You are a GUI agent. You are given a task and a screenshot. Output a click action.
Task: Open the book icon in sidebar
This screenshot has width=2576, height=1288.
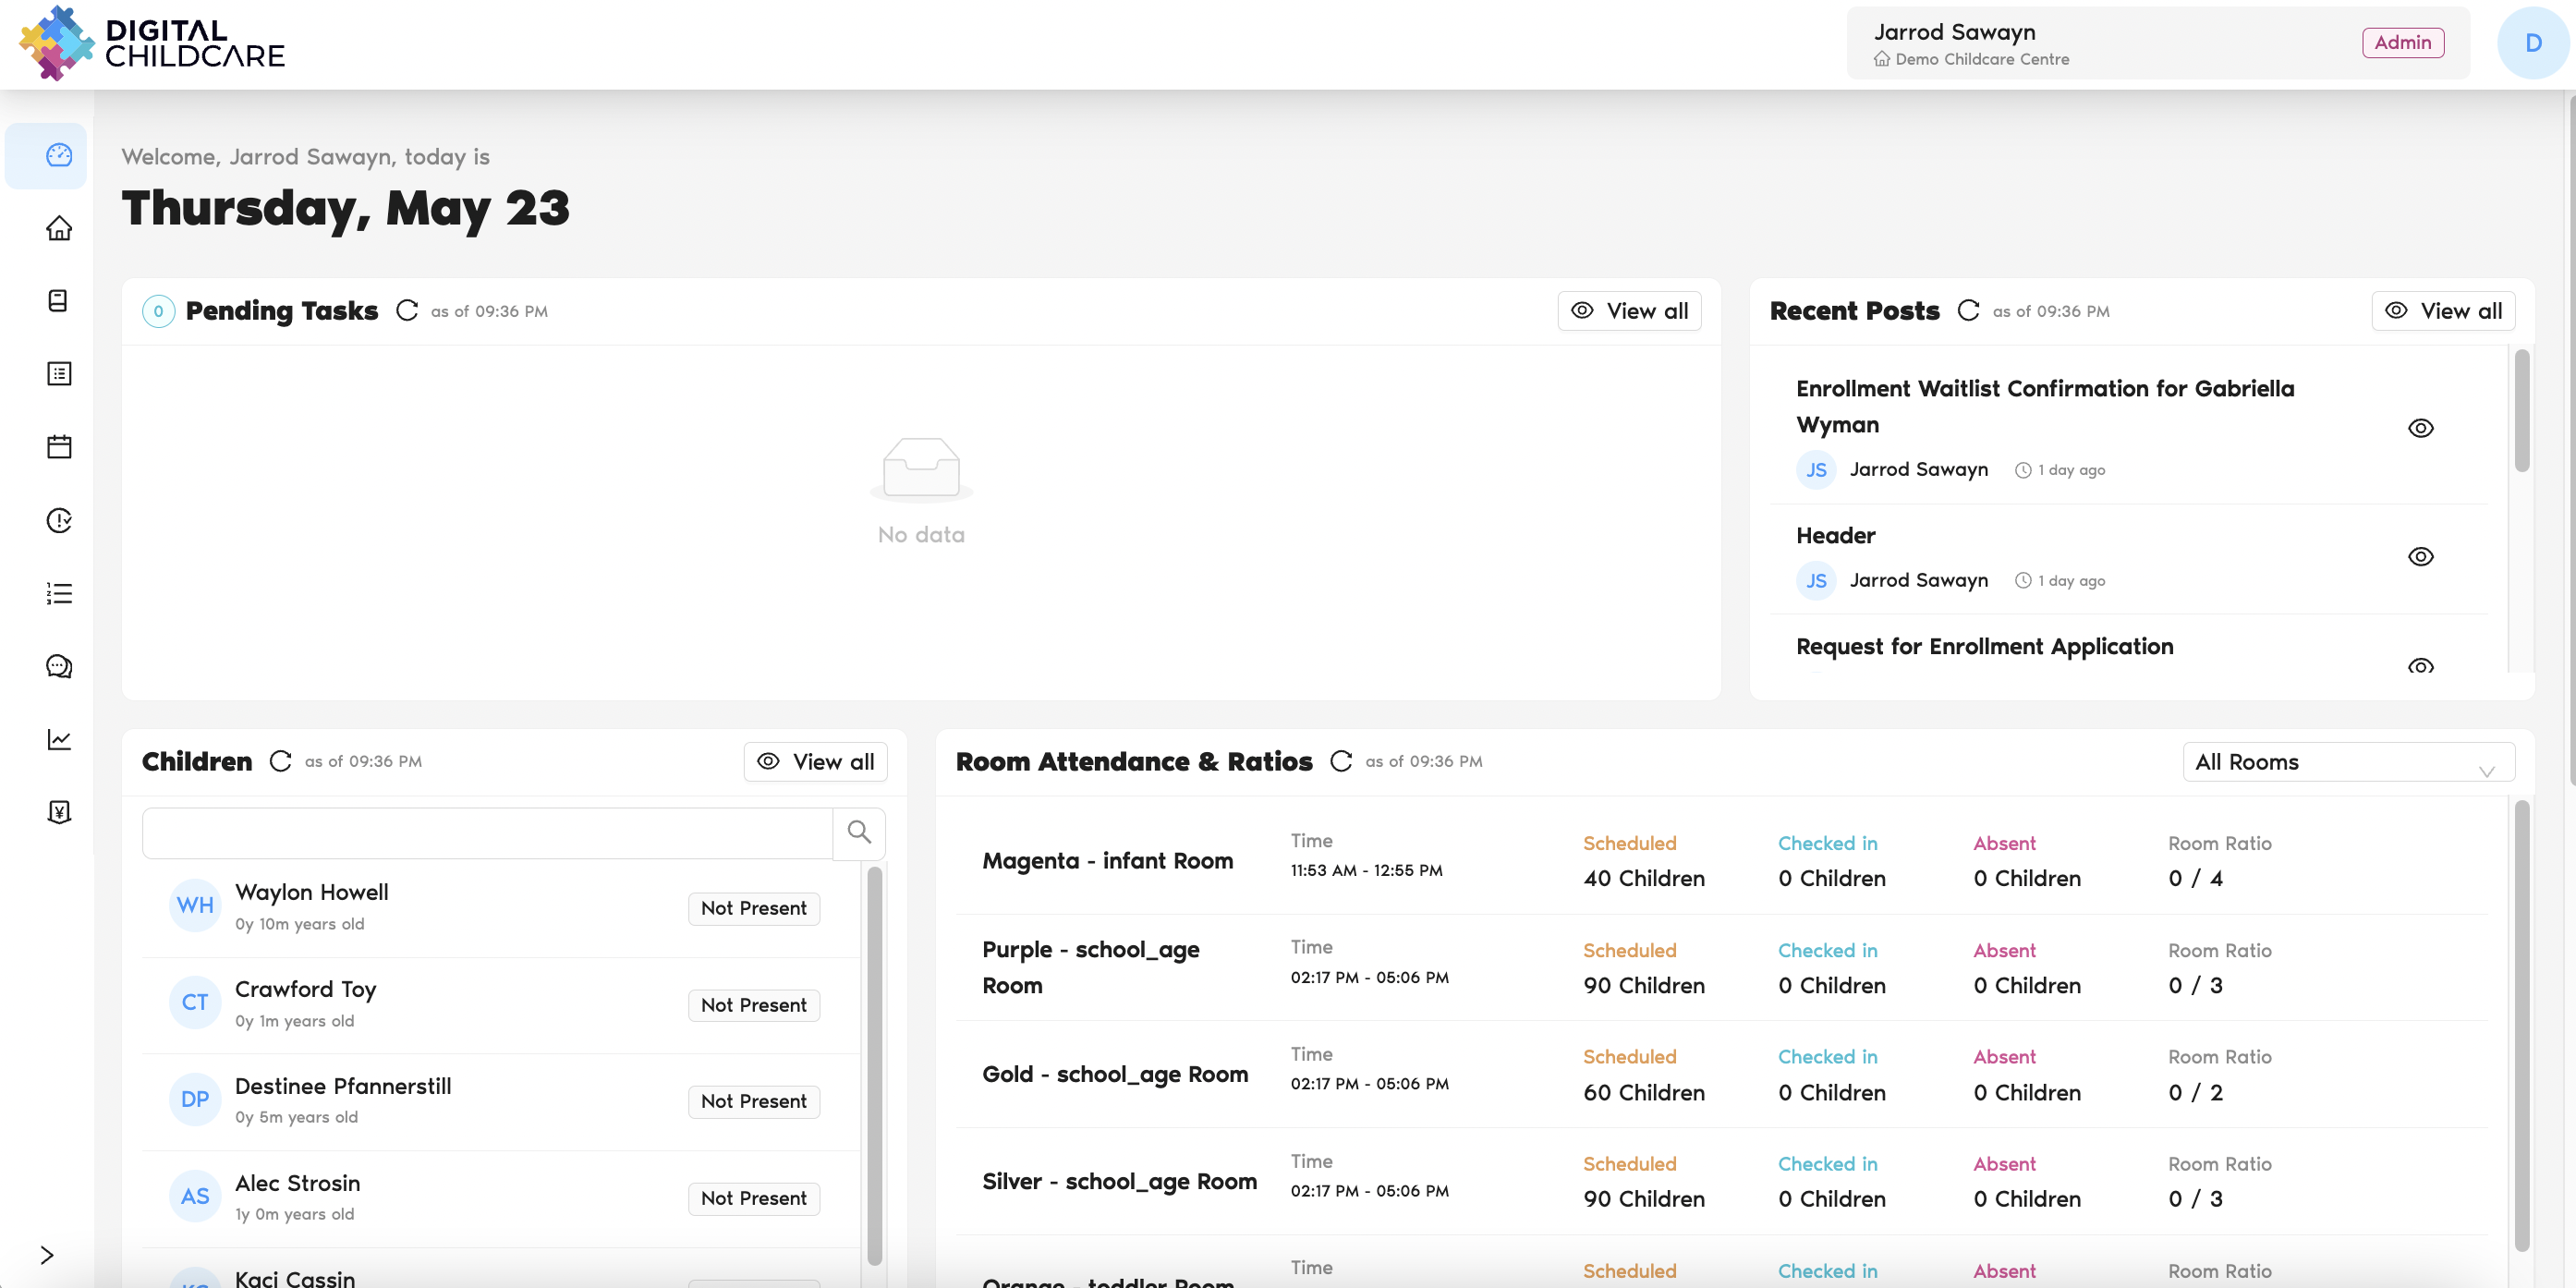point(59,301)
